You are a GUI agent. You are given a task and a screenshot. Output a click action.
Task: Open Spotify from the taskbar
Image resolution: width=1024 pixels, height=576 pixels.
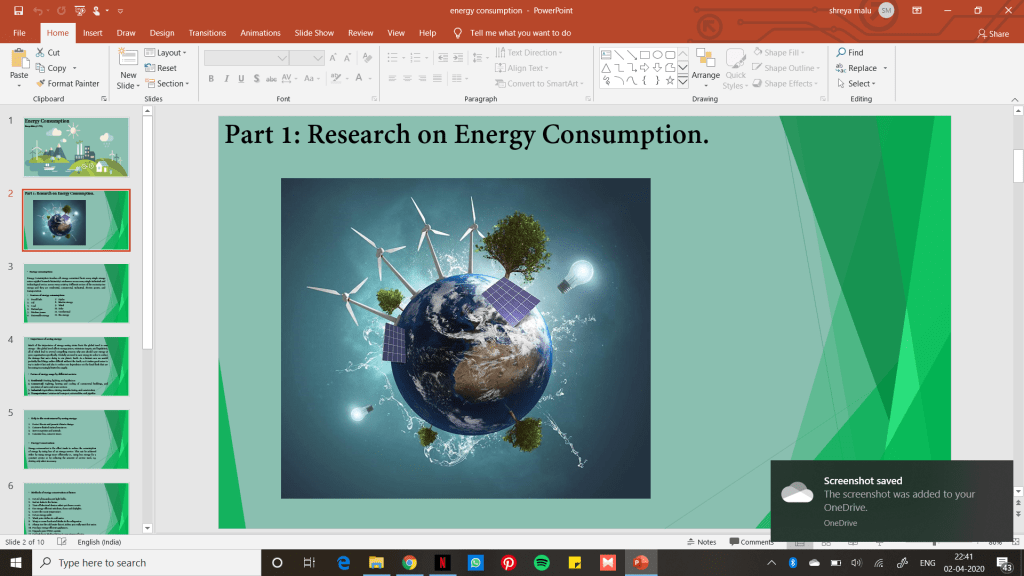[541, 563]
